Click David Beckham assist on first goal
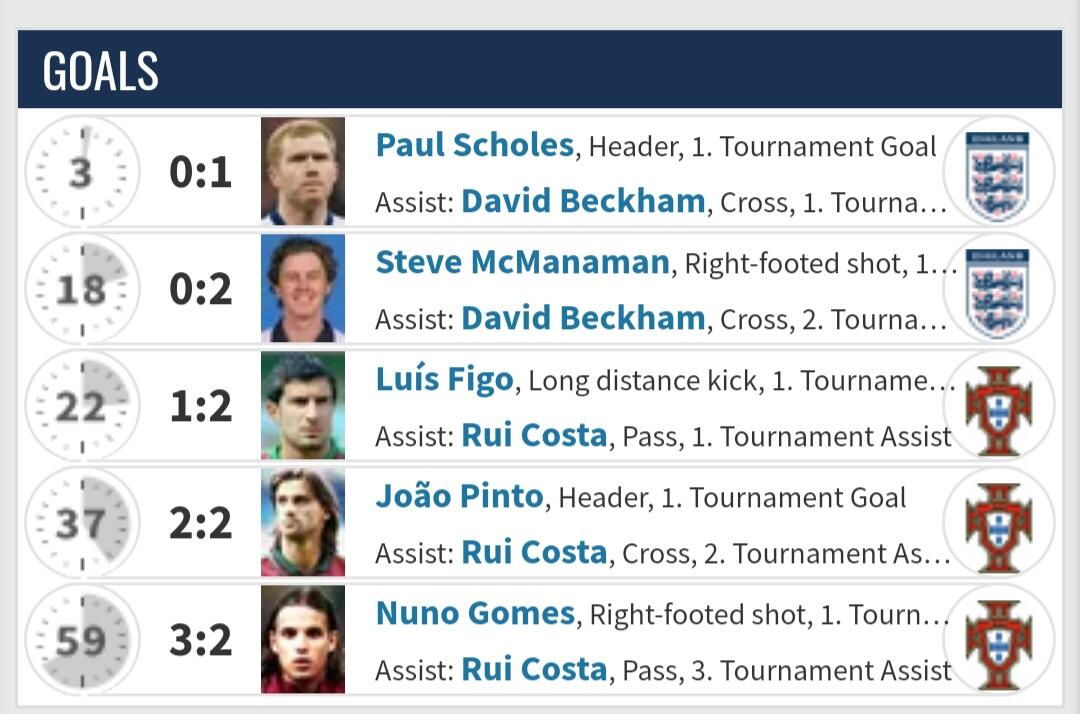Screen dimensions: 1080x714 point(583,202)
